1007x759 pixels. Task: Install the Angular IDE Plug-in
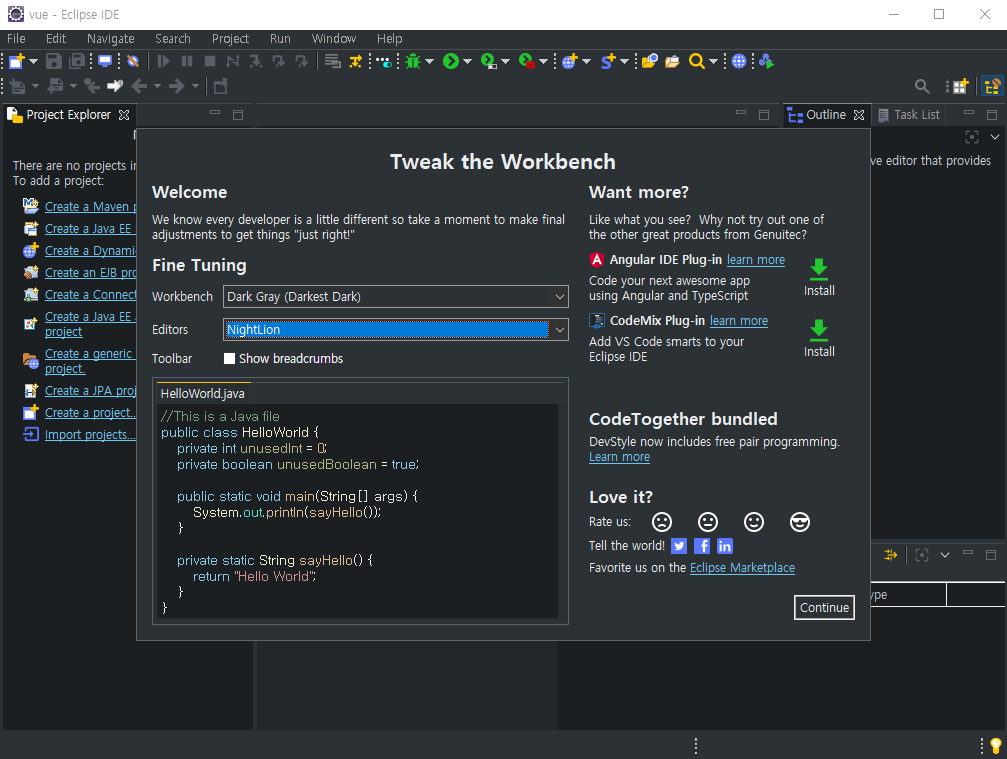pos(819,277)
